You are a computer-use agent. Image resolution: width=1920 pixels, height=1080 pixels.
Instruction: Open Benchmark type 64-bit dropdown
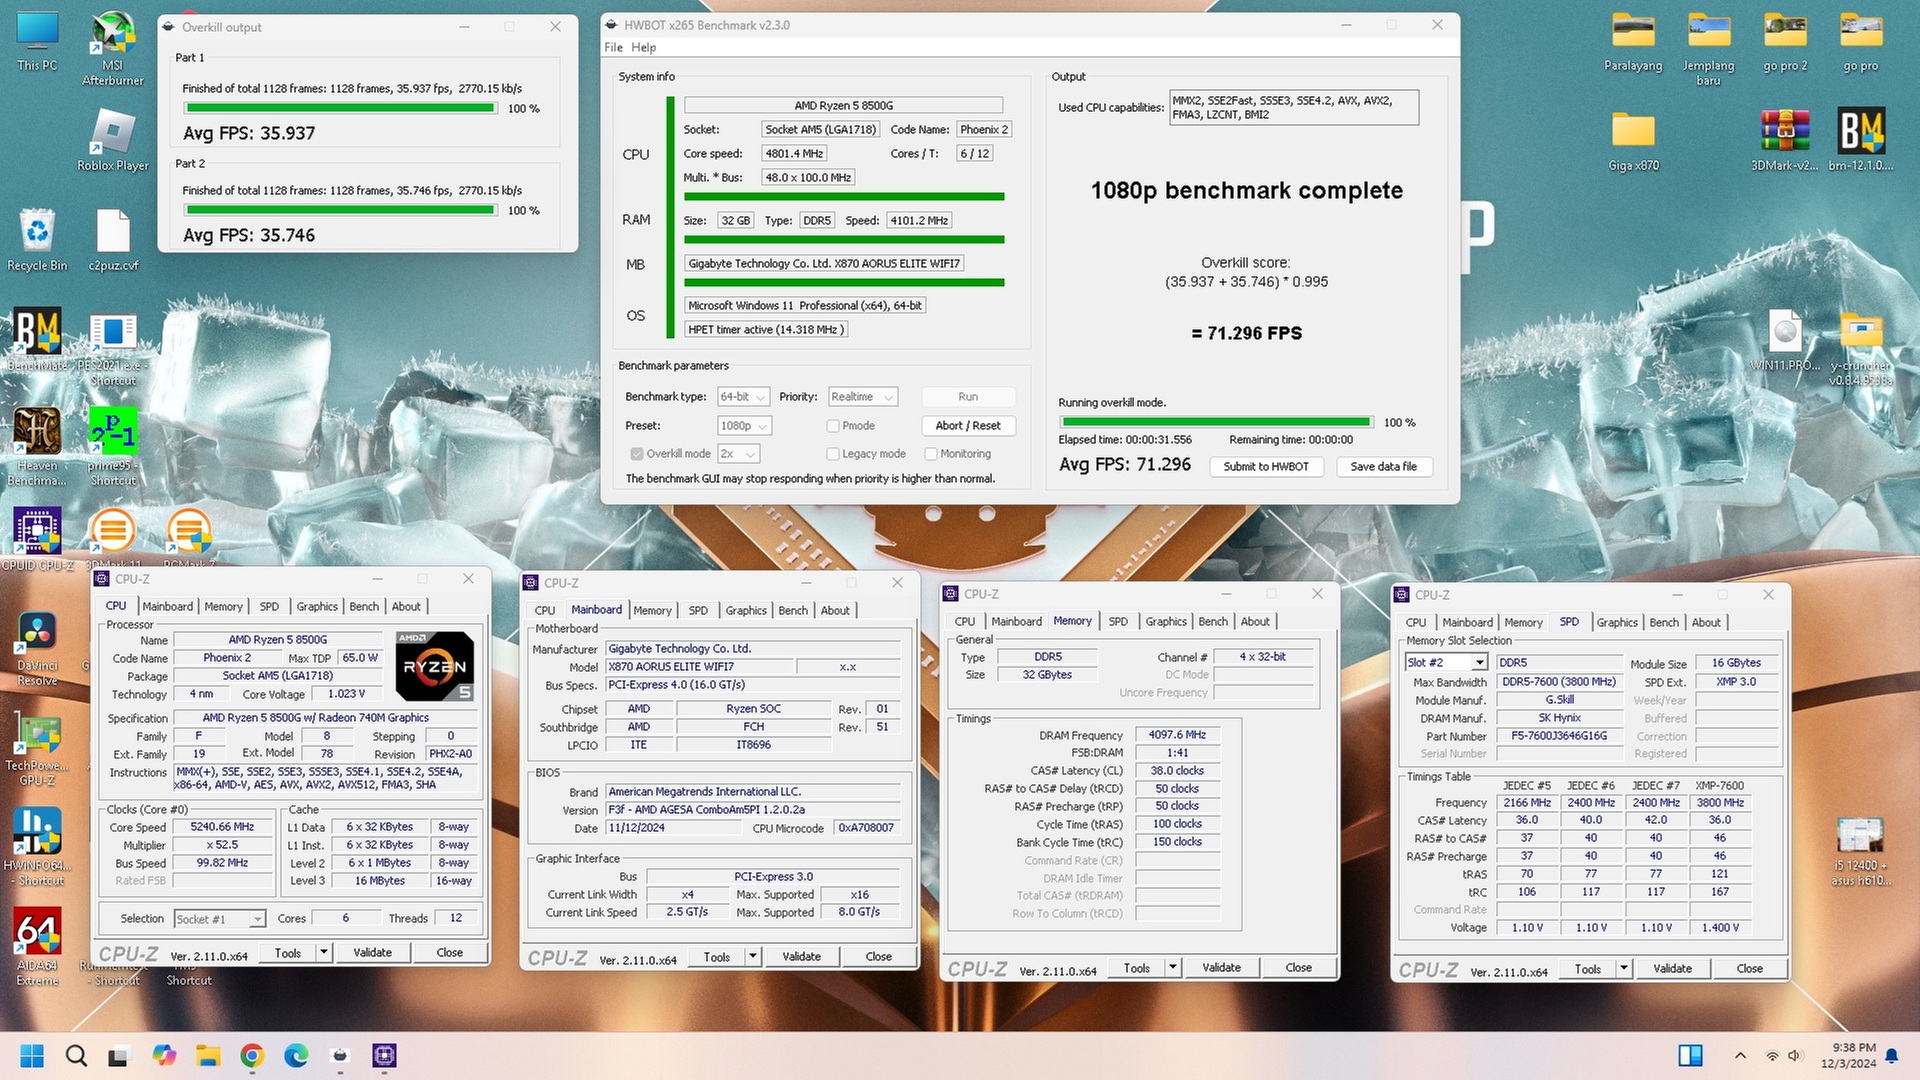(x=743, y=397)
